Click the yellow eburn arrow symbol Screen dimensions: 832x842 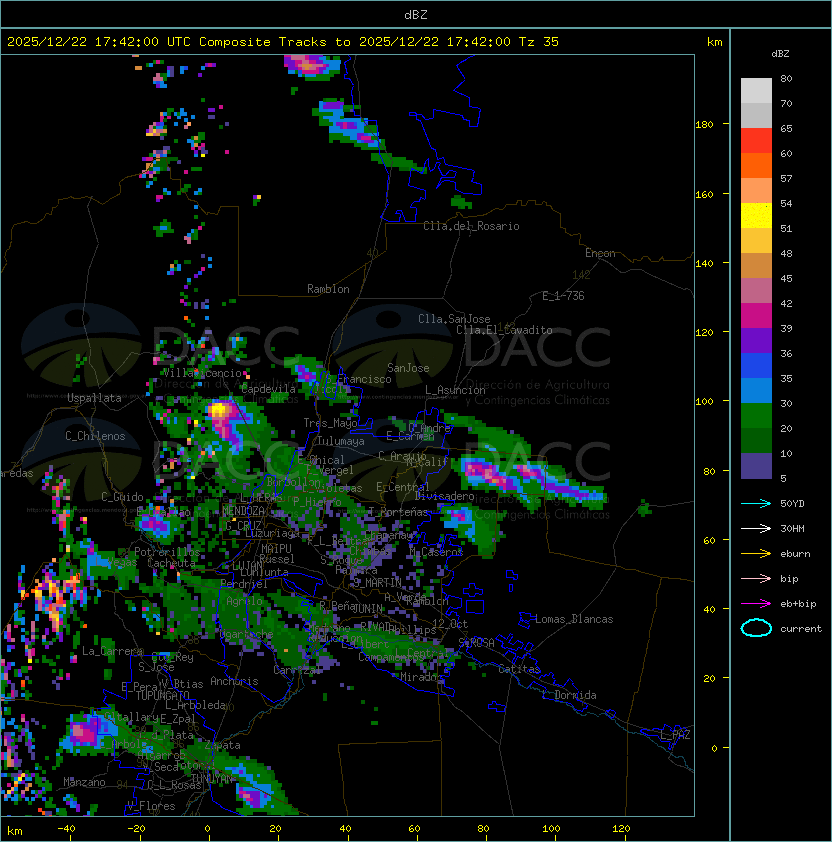pos(756,554)
